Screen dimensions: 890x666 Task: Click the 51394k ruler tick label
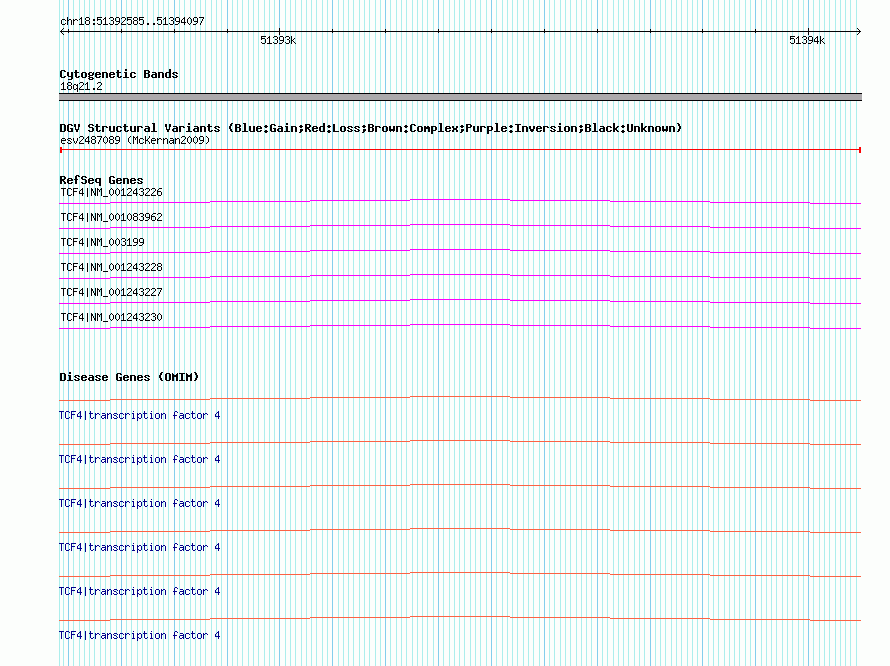[x=807, y=40]
